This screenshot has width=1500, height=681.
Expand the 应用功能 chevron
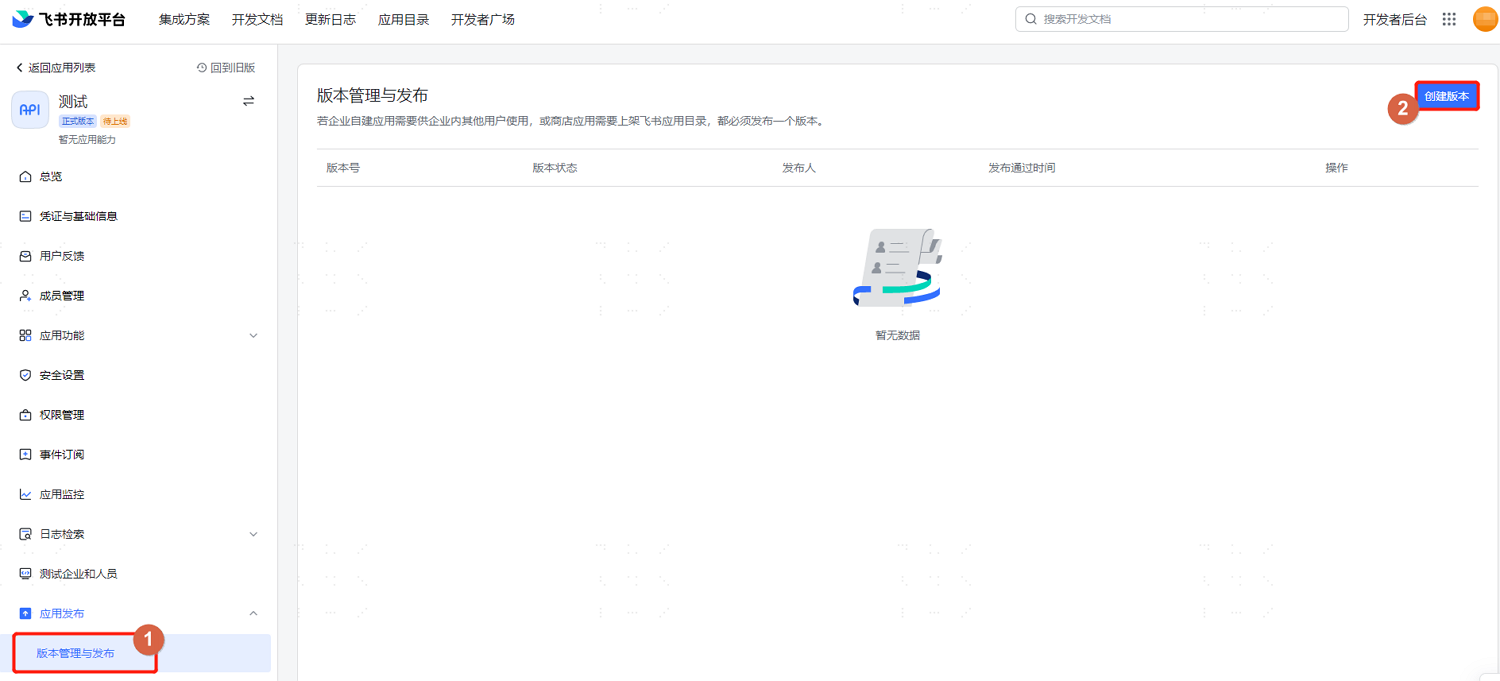253,336
